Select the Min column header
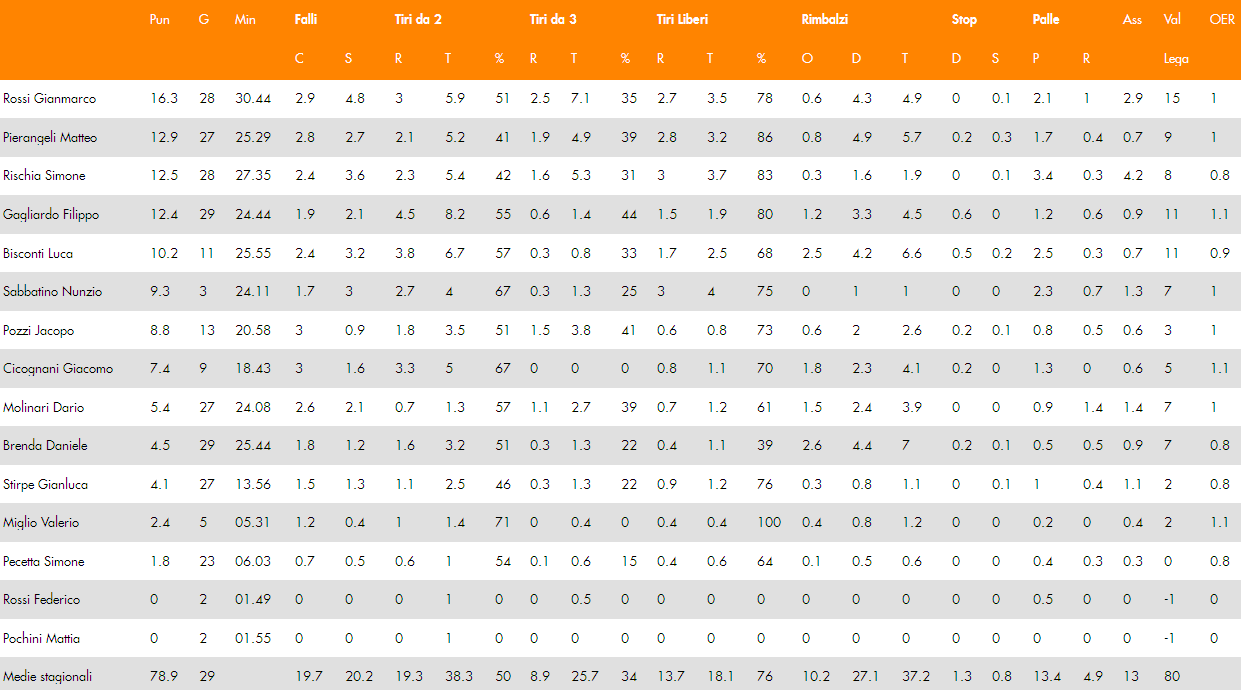The height and width of the screenshot is (690, 1241). (244, 20)
